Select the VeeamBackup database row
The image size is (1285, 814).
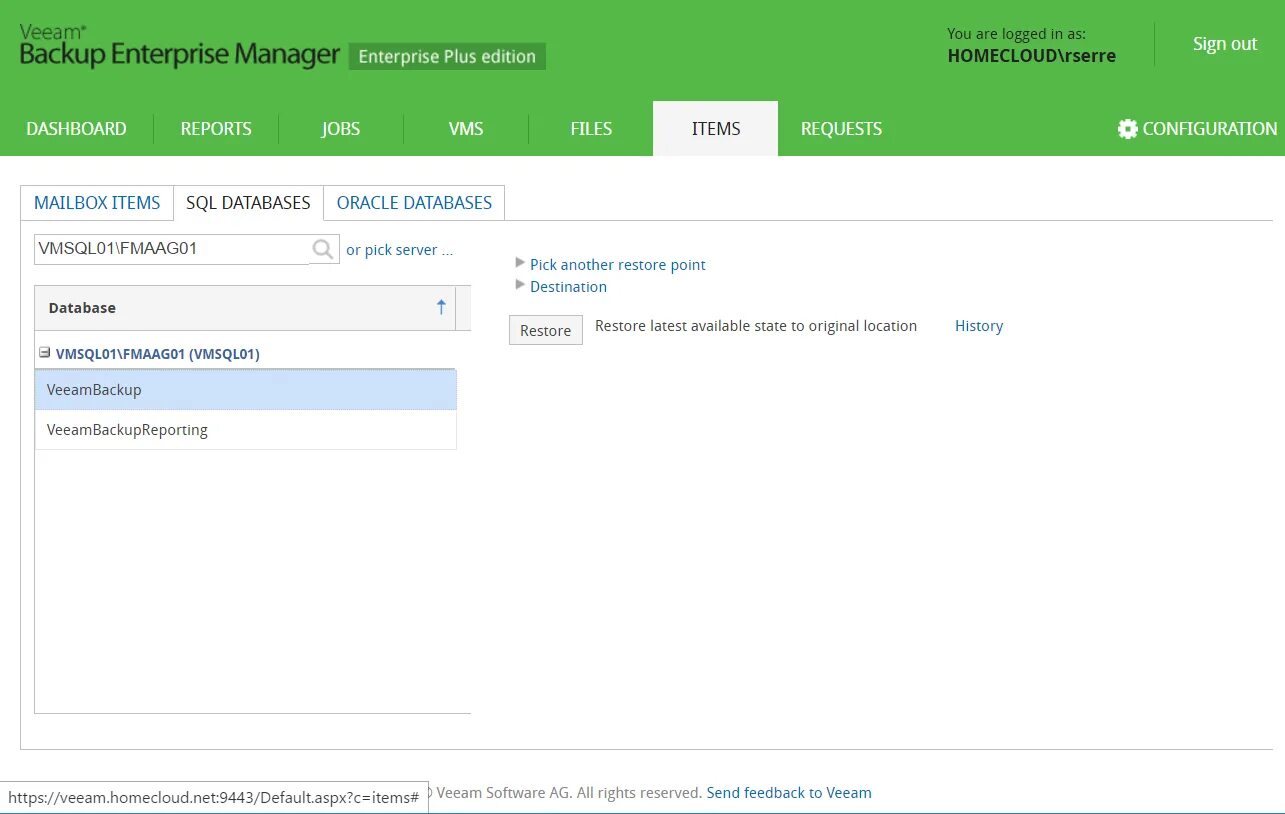246,390
